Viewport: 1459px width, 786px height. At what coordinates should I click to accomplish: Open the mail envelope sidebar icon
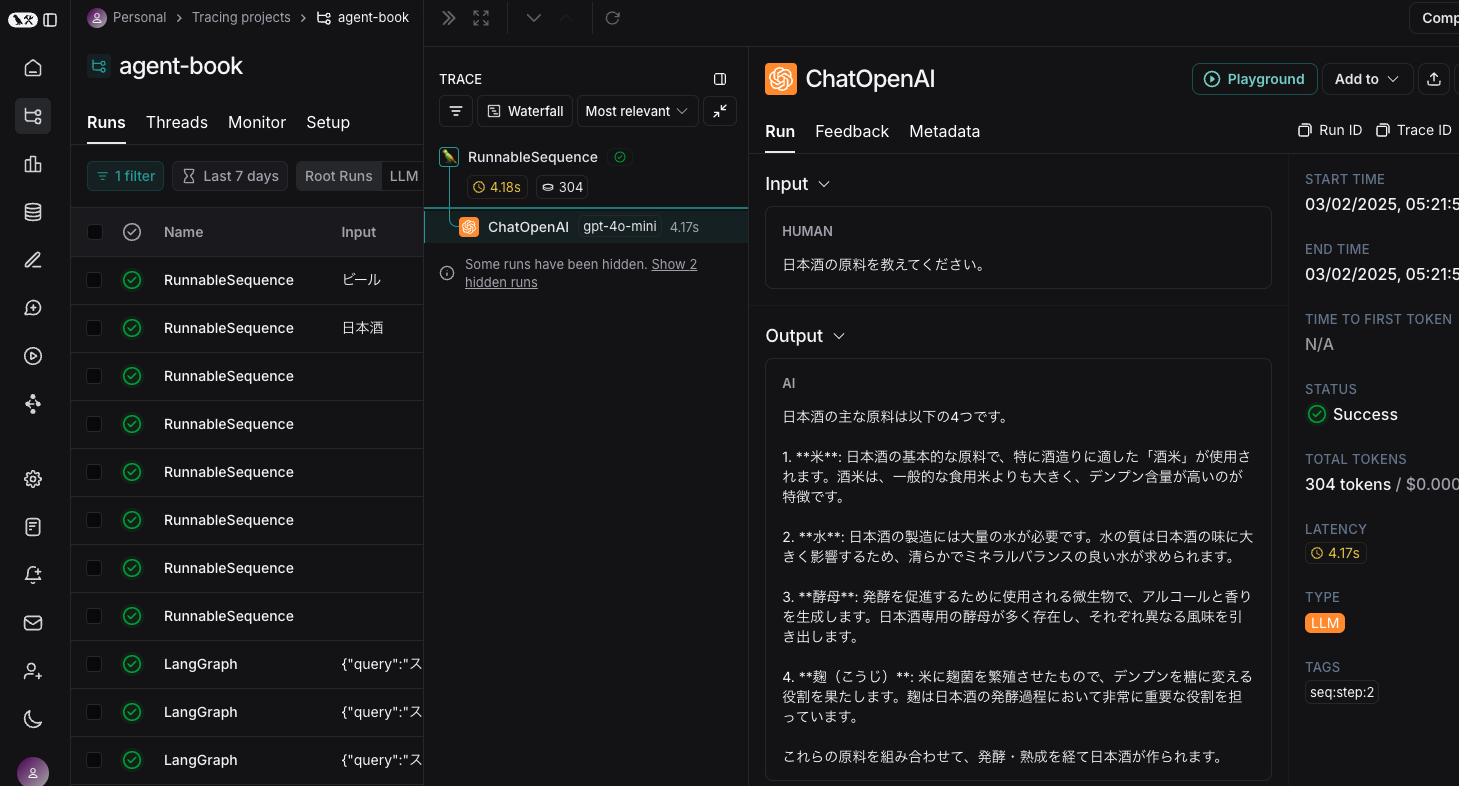coord(33,622)
